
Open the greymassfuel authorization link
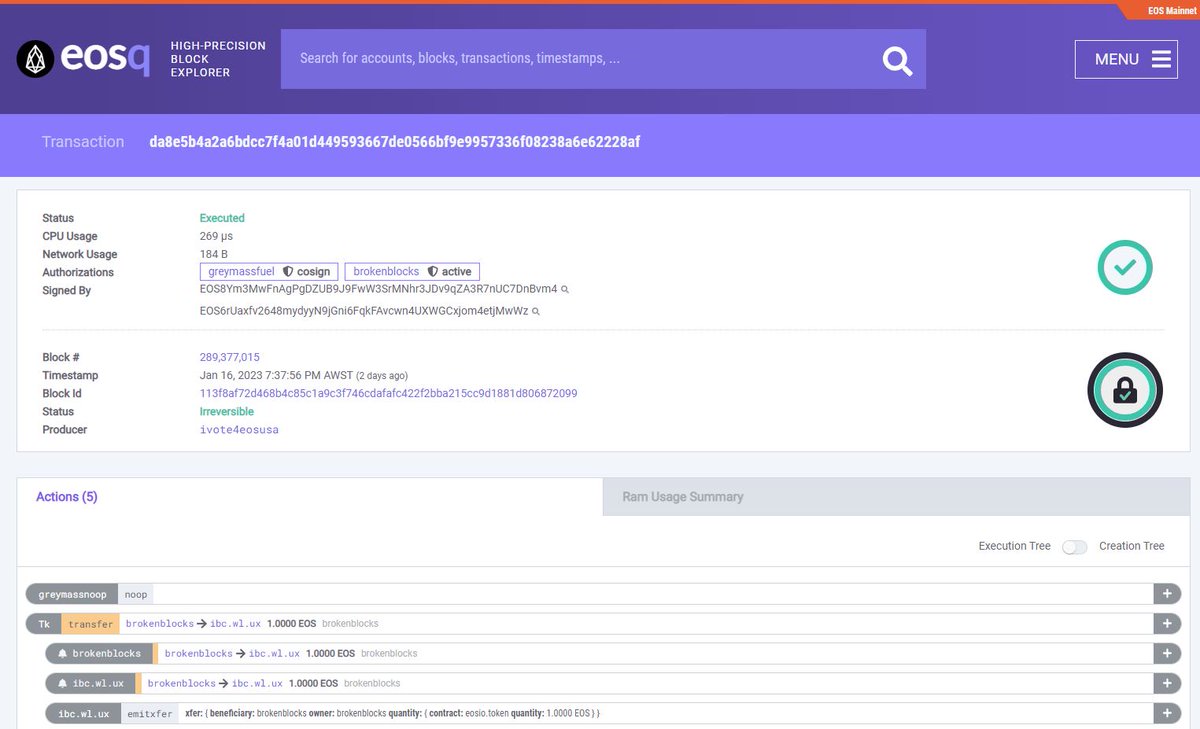click(241, 271)
